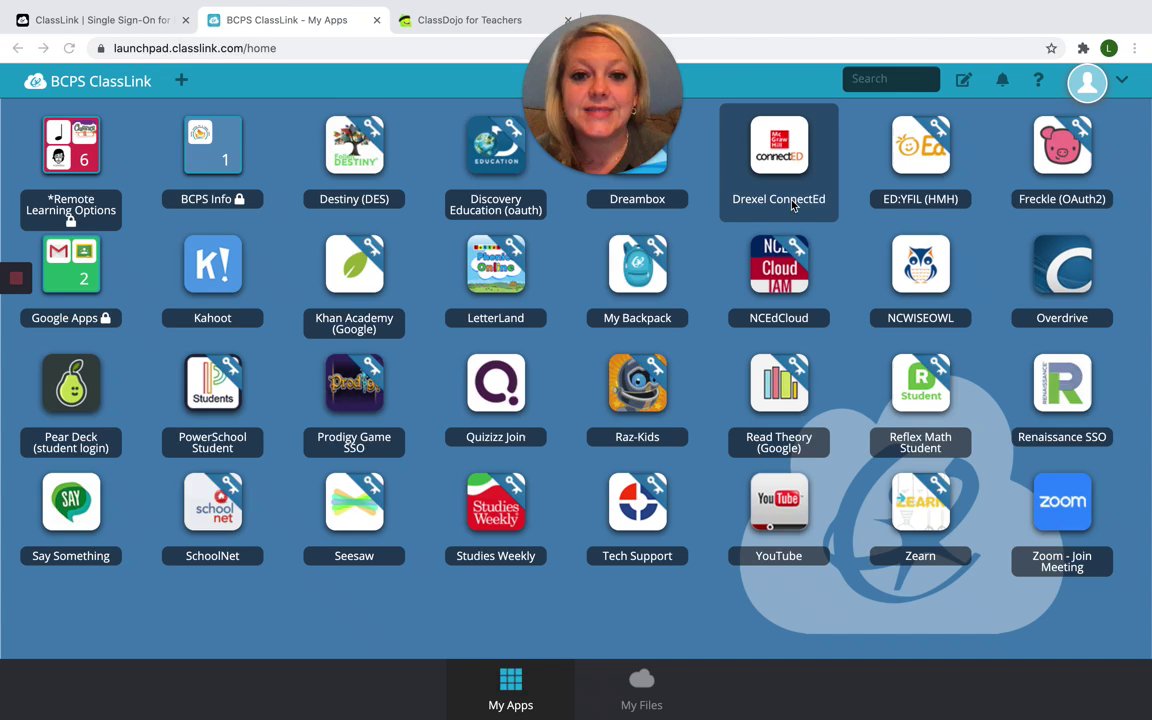The image size is (1152, 720).
Task: Launch Zoom - Join Meeting icon
Action: (1062, 503)
